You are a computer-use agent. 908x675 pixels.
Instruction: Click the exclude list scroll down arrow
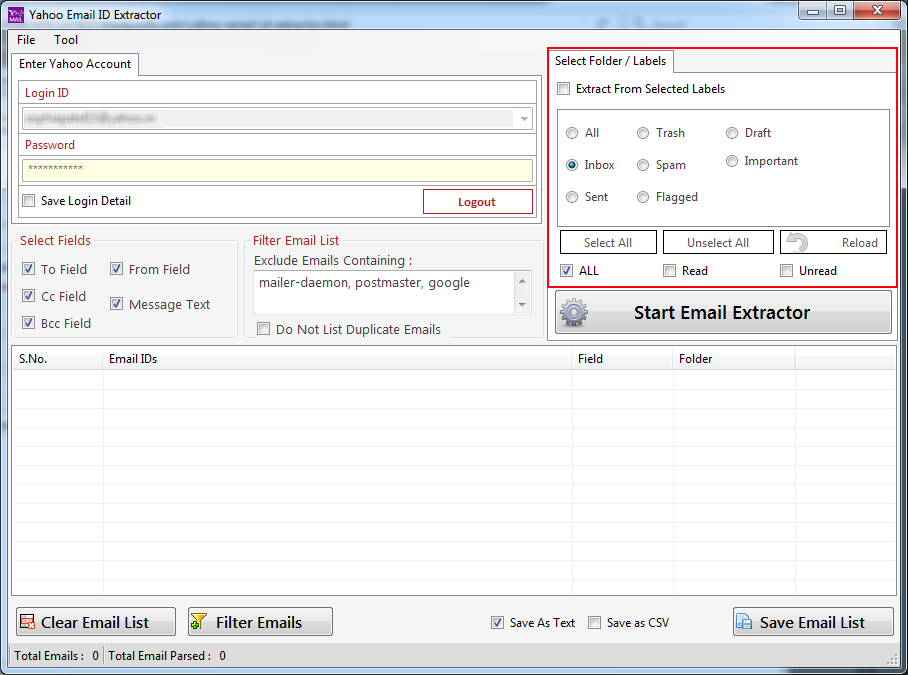(522, 305)
